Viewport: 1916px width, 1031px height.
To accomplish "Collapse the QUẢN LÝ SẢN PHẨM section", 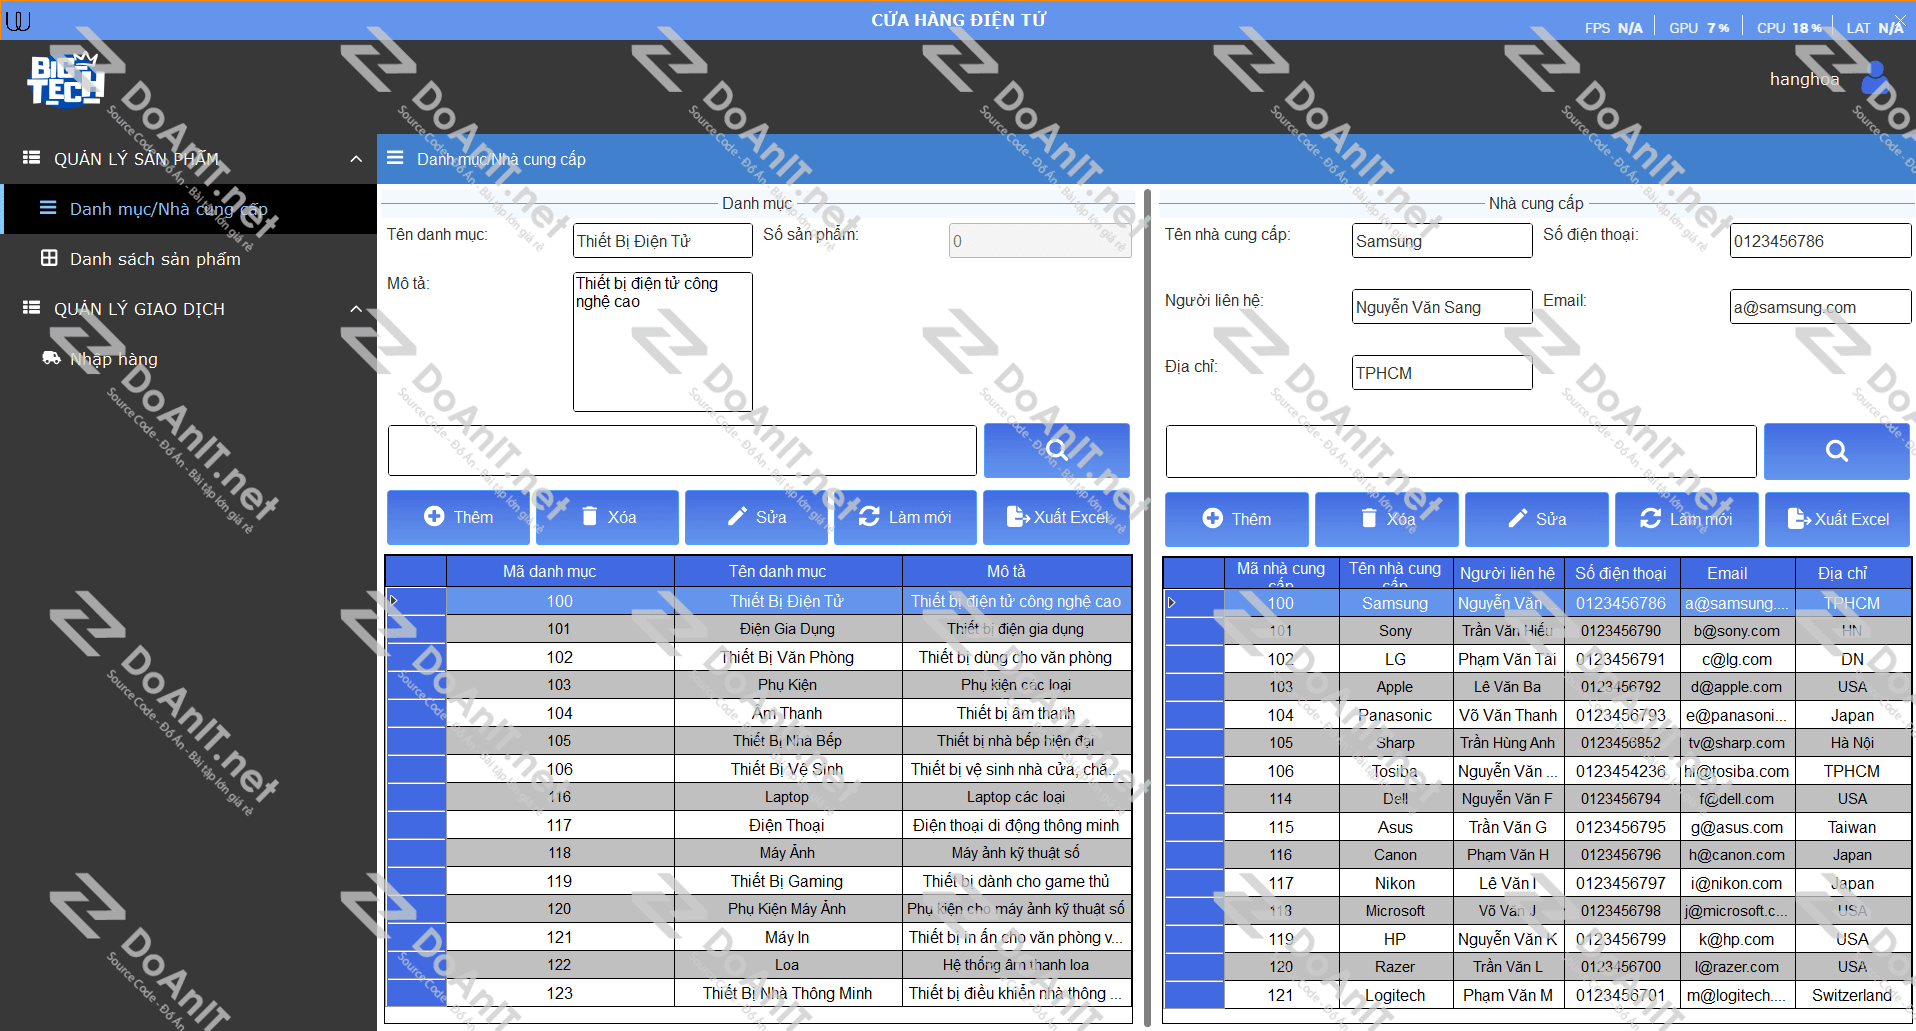I will (x=356, y=159).
